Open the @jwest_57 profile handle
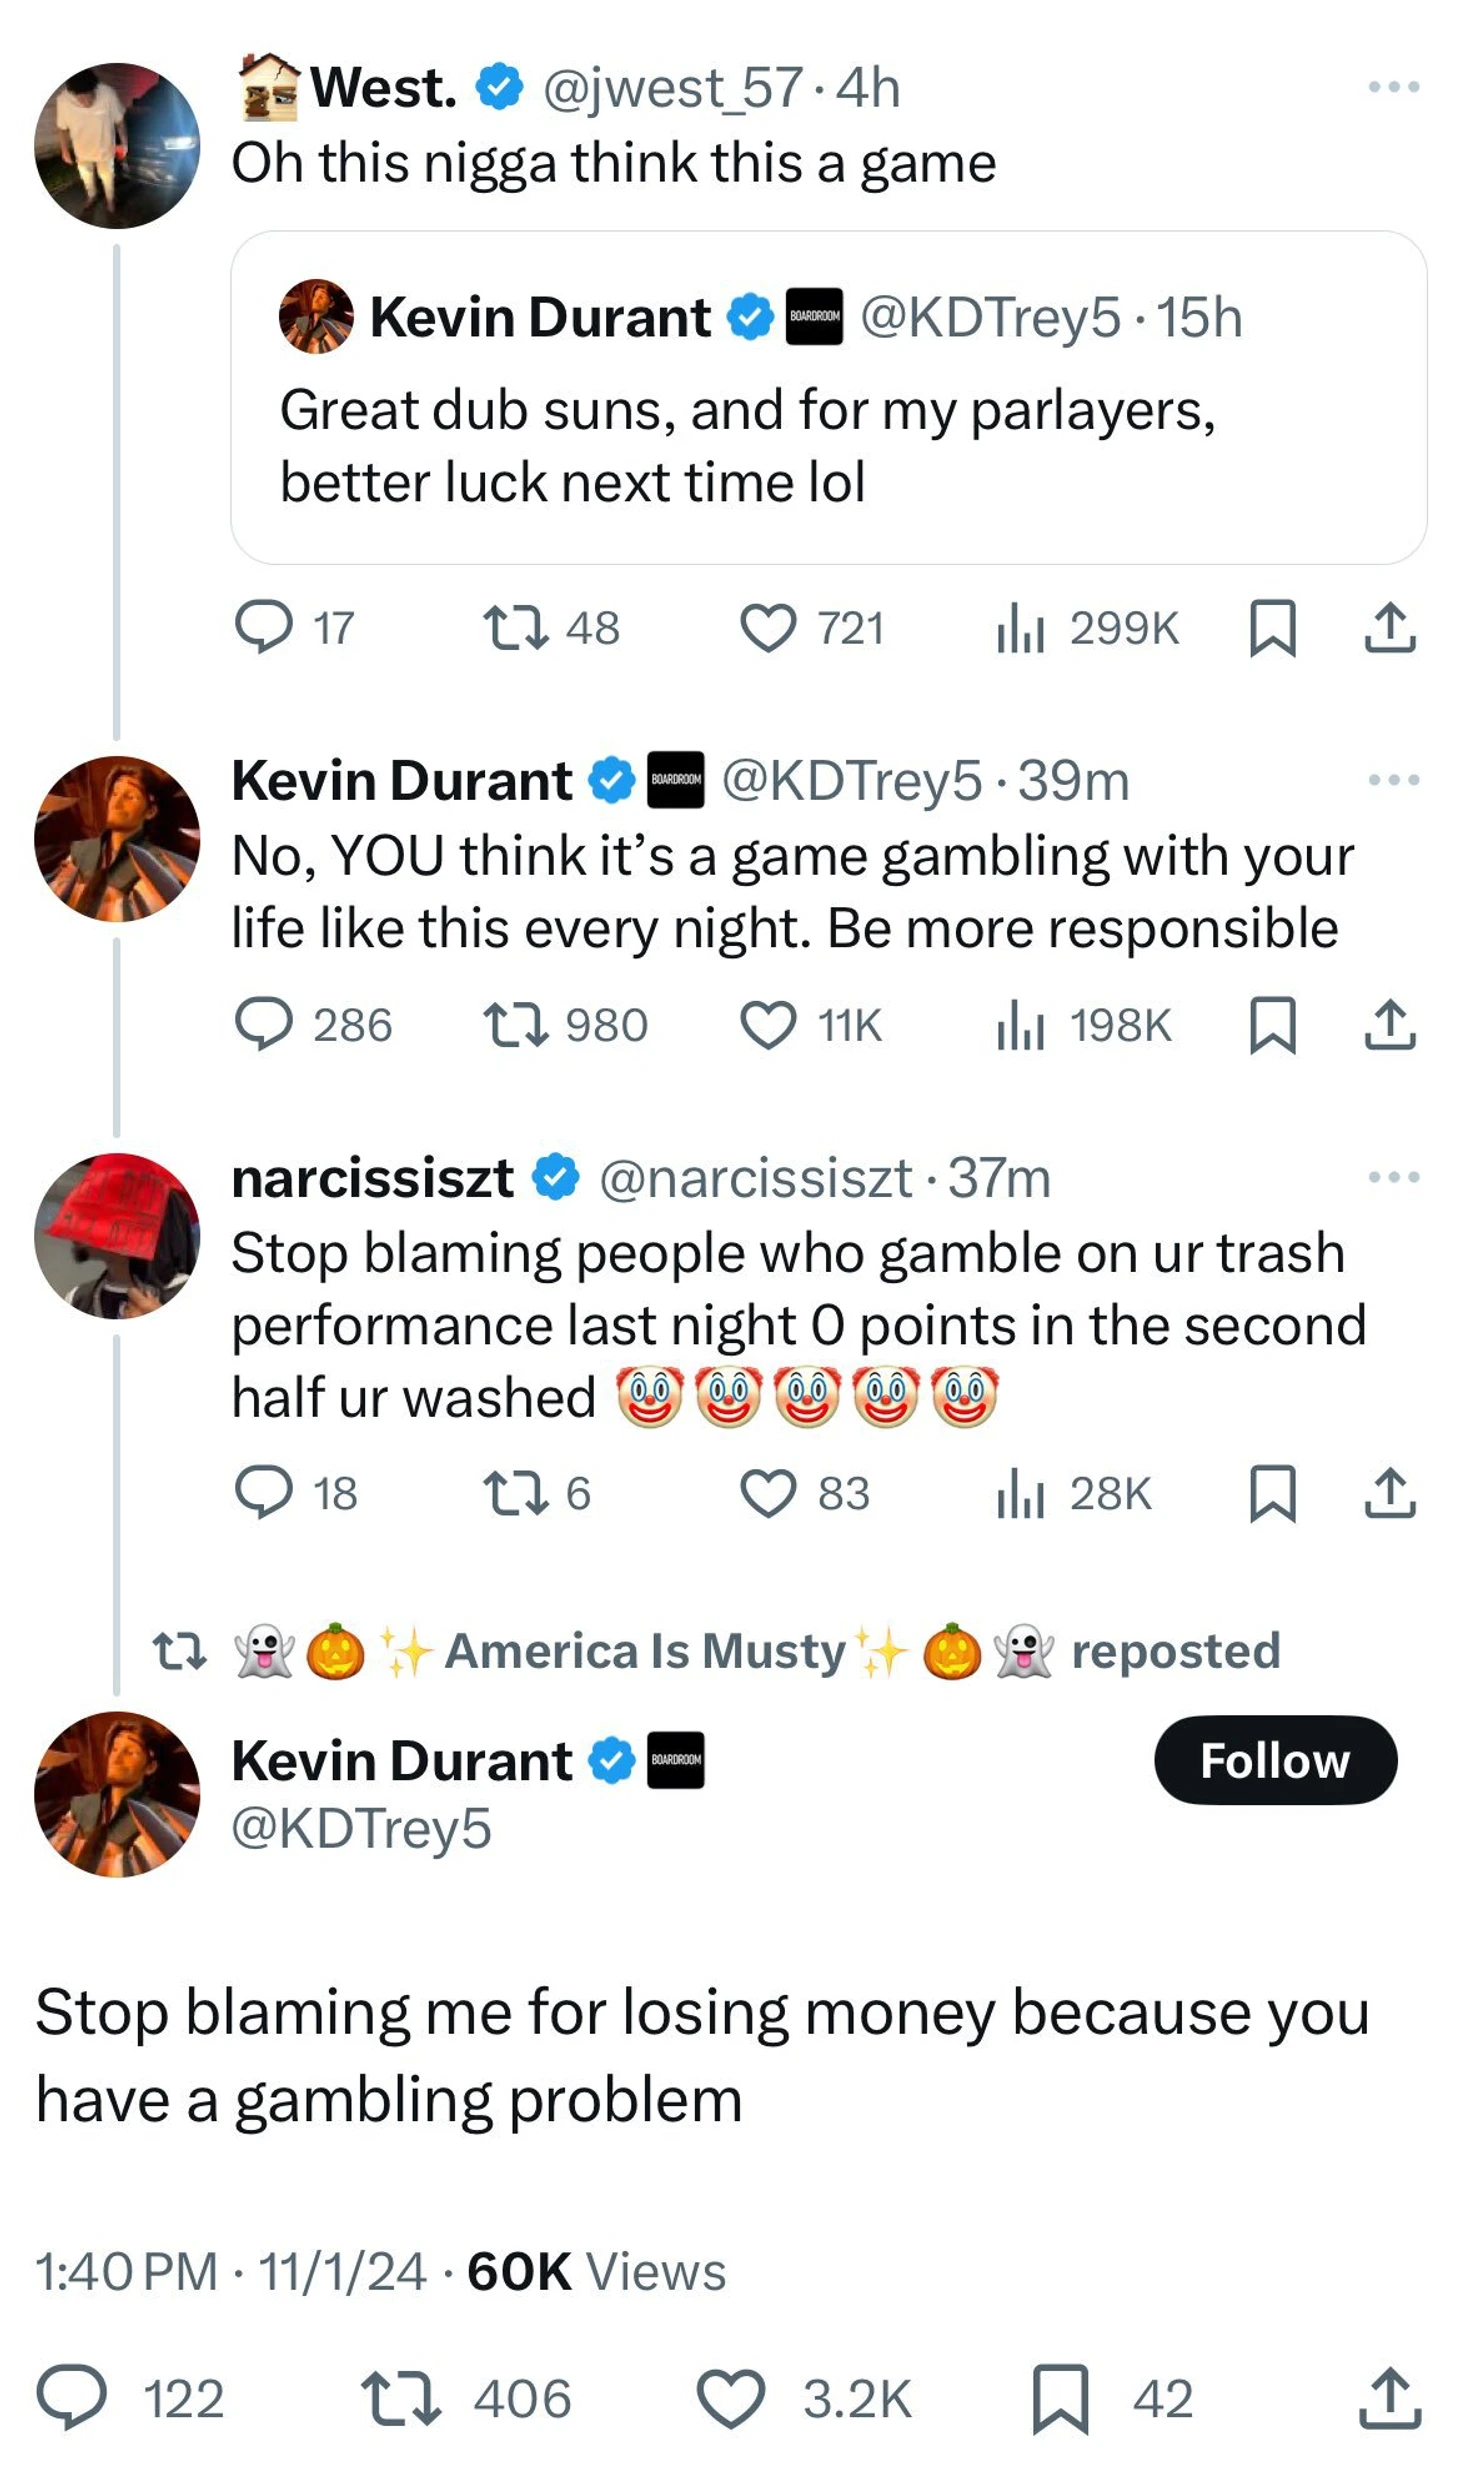Screen dimensions: 1460x2475 (x=672, y=88)
